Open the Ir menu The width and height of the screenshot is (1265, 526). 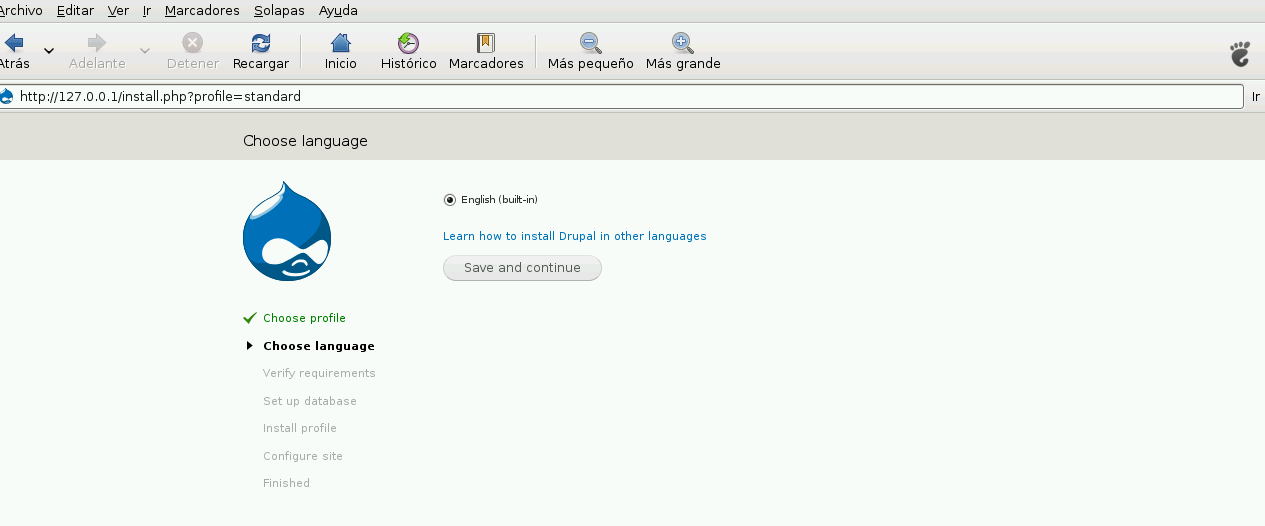point(147,11)
